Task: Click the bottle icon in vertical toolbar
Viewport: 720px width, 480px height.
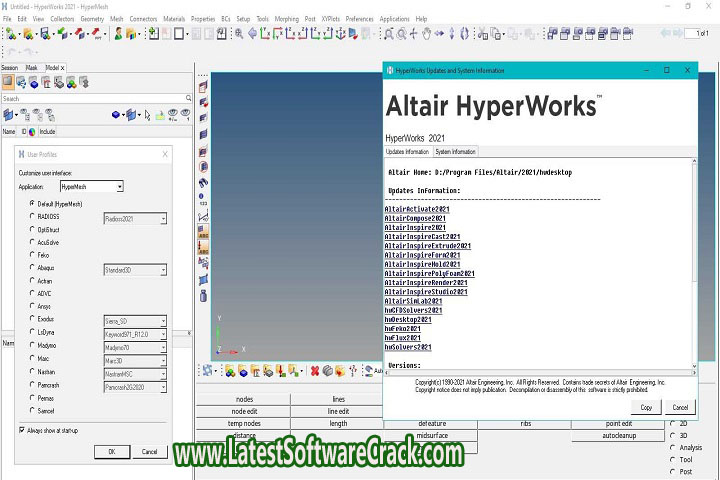Action: click(203, 295)
